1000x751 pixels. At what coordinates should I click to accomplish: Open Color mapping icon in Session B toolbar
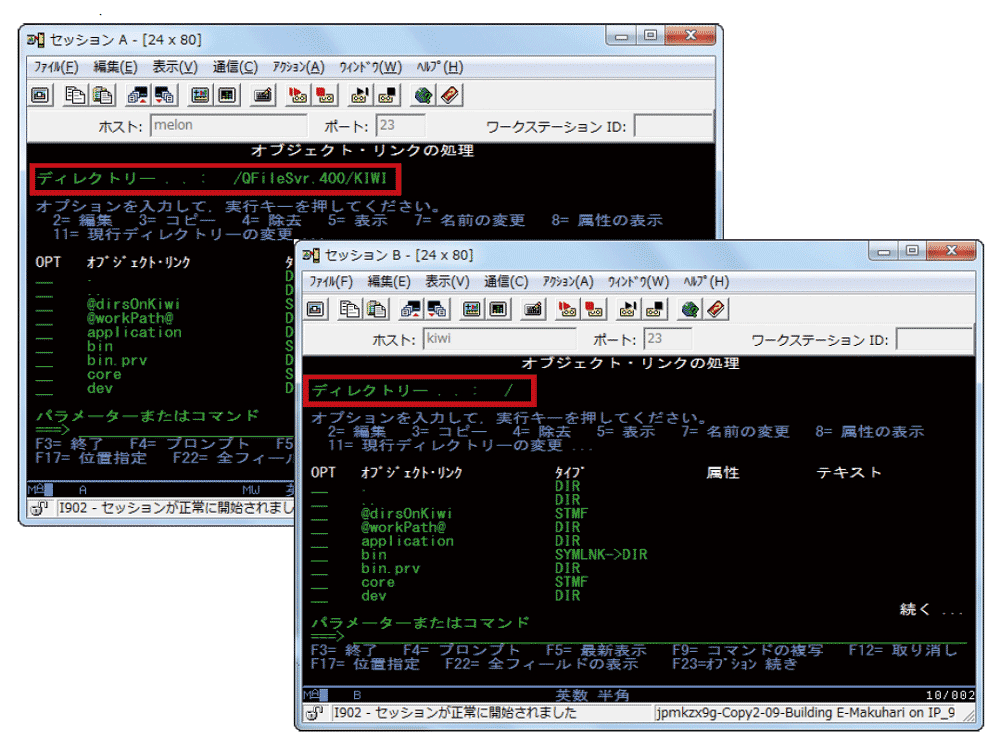498,309
